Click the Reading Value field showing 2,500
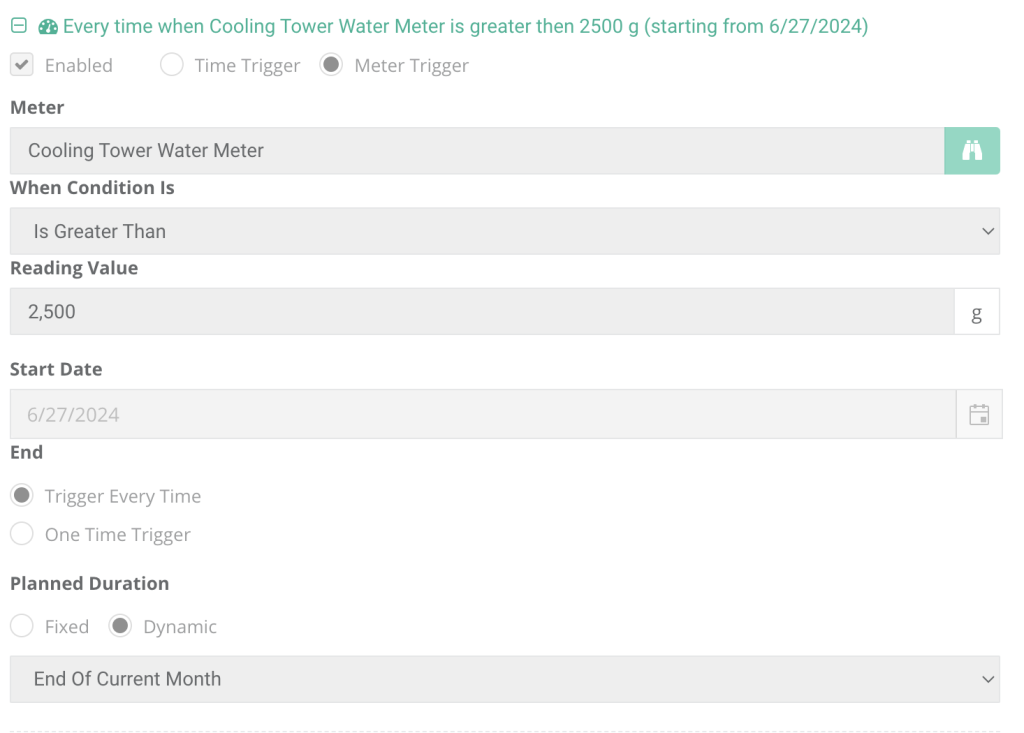The width and height of the screenshot is (1024, 733). pos(480,312)
